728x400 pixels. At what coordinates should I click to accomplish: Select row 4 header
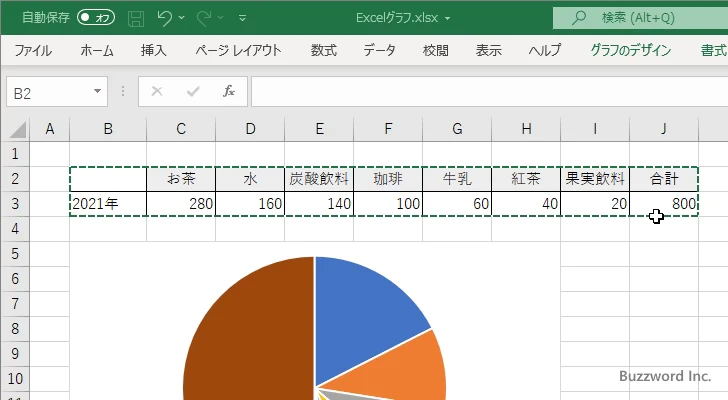tap(15, 229)
